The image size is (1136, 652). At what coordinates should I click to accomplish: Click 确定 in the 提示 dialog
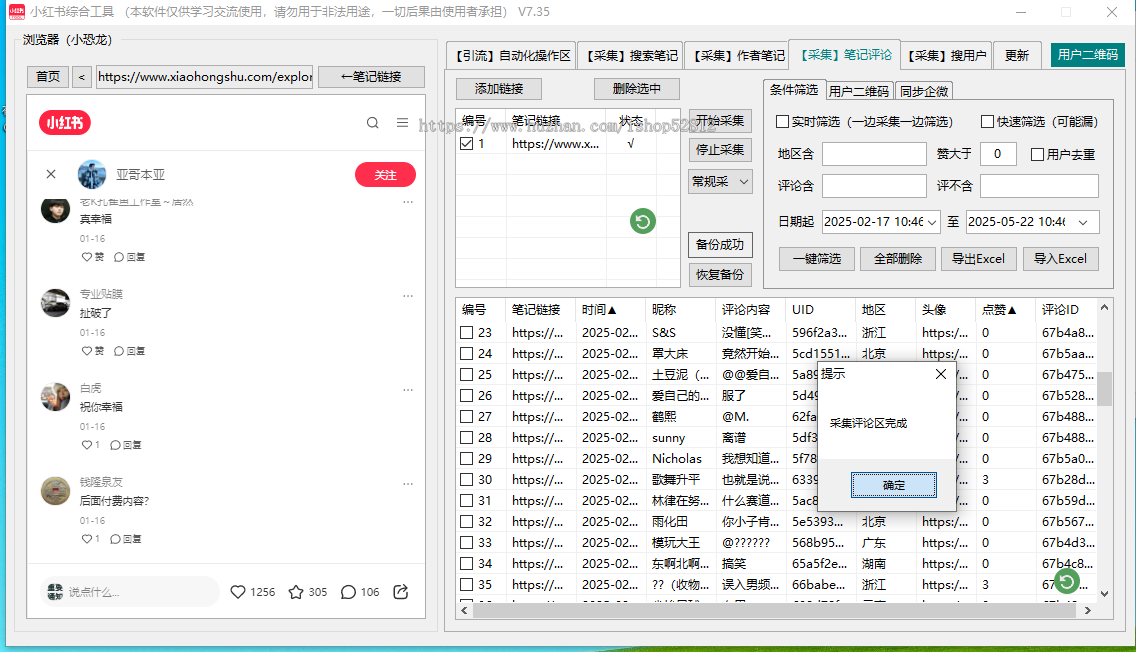[x=893, y=485]
